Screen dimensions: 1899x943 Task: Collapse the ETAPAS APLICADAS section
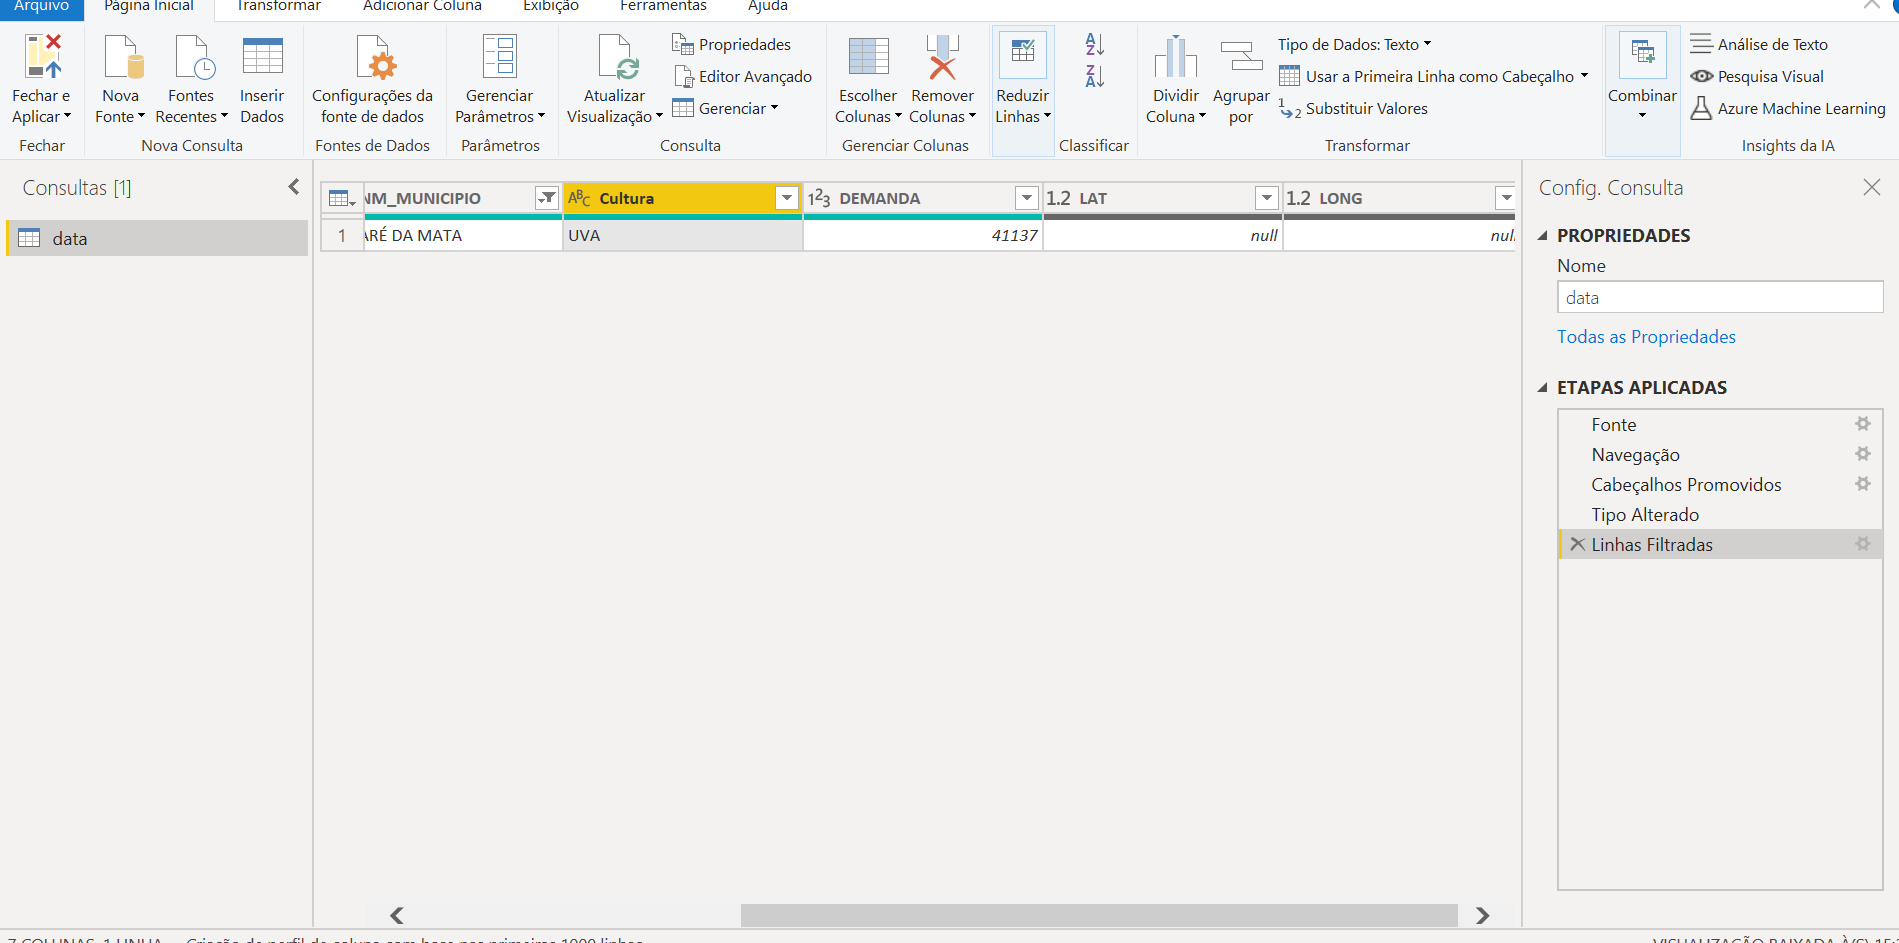tap(1542, 387)
